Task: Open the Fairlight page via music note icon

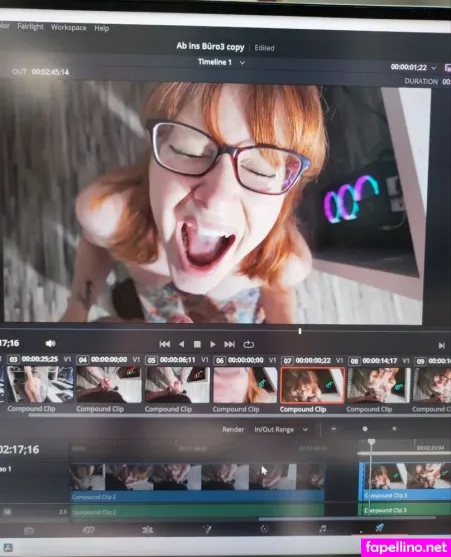Action: [322, 529]
